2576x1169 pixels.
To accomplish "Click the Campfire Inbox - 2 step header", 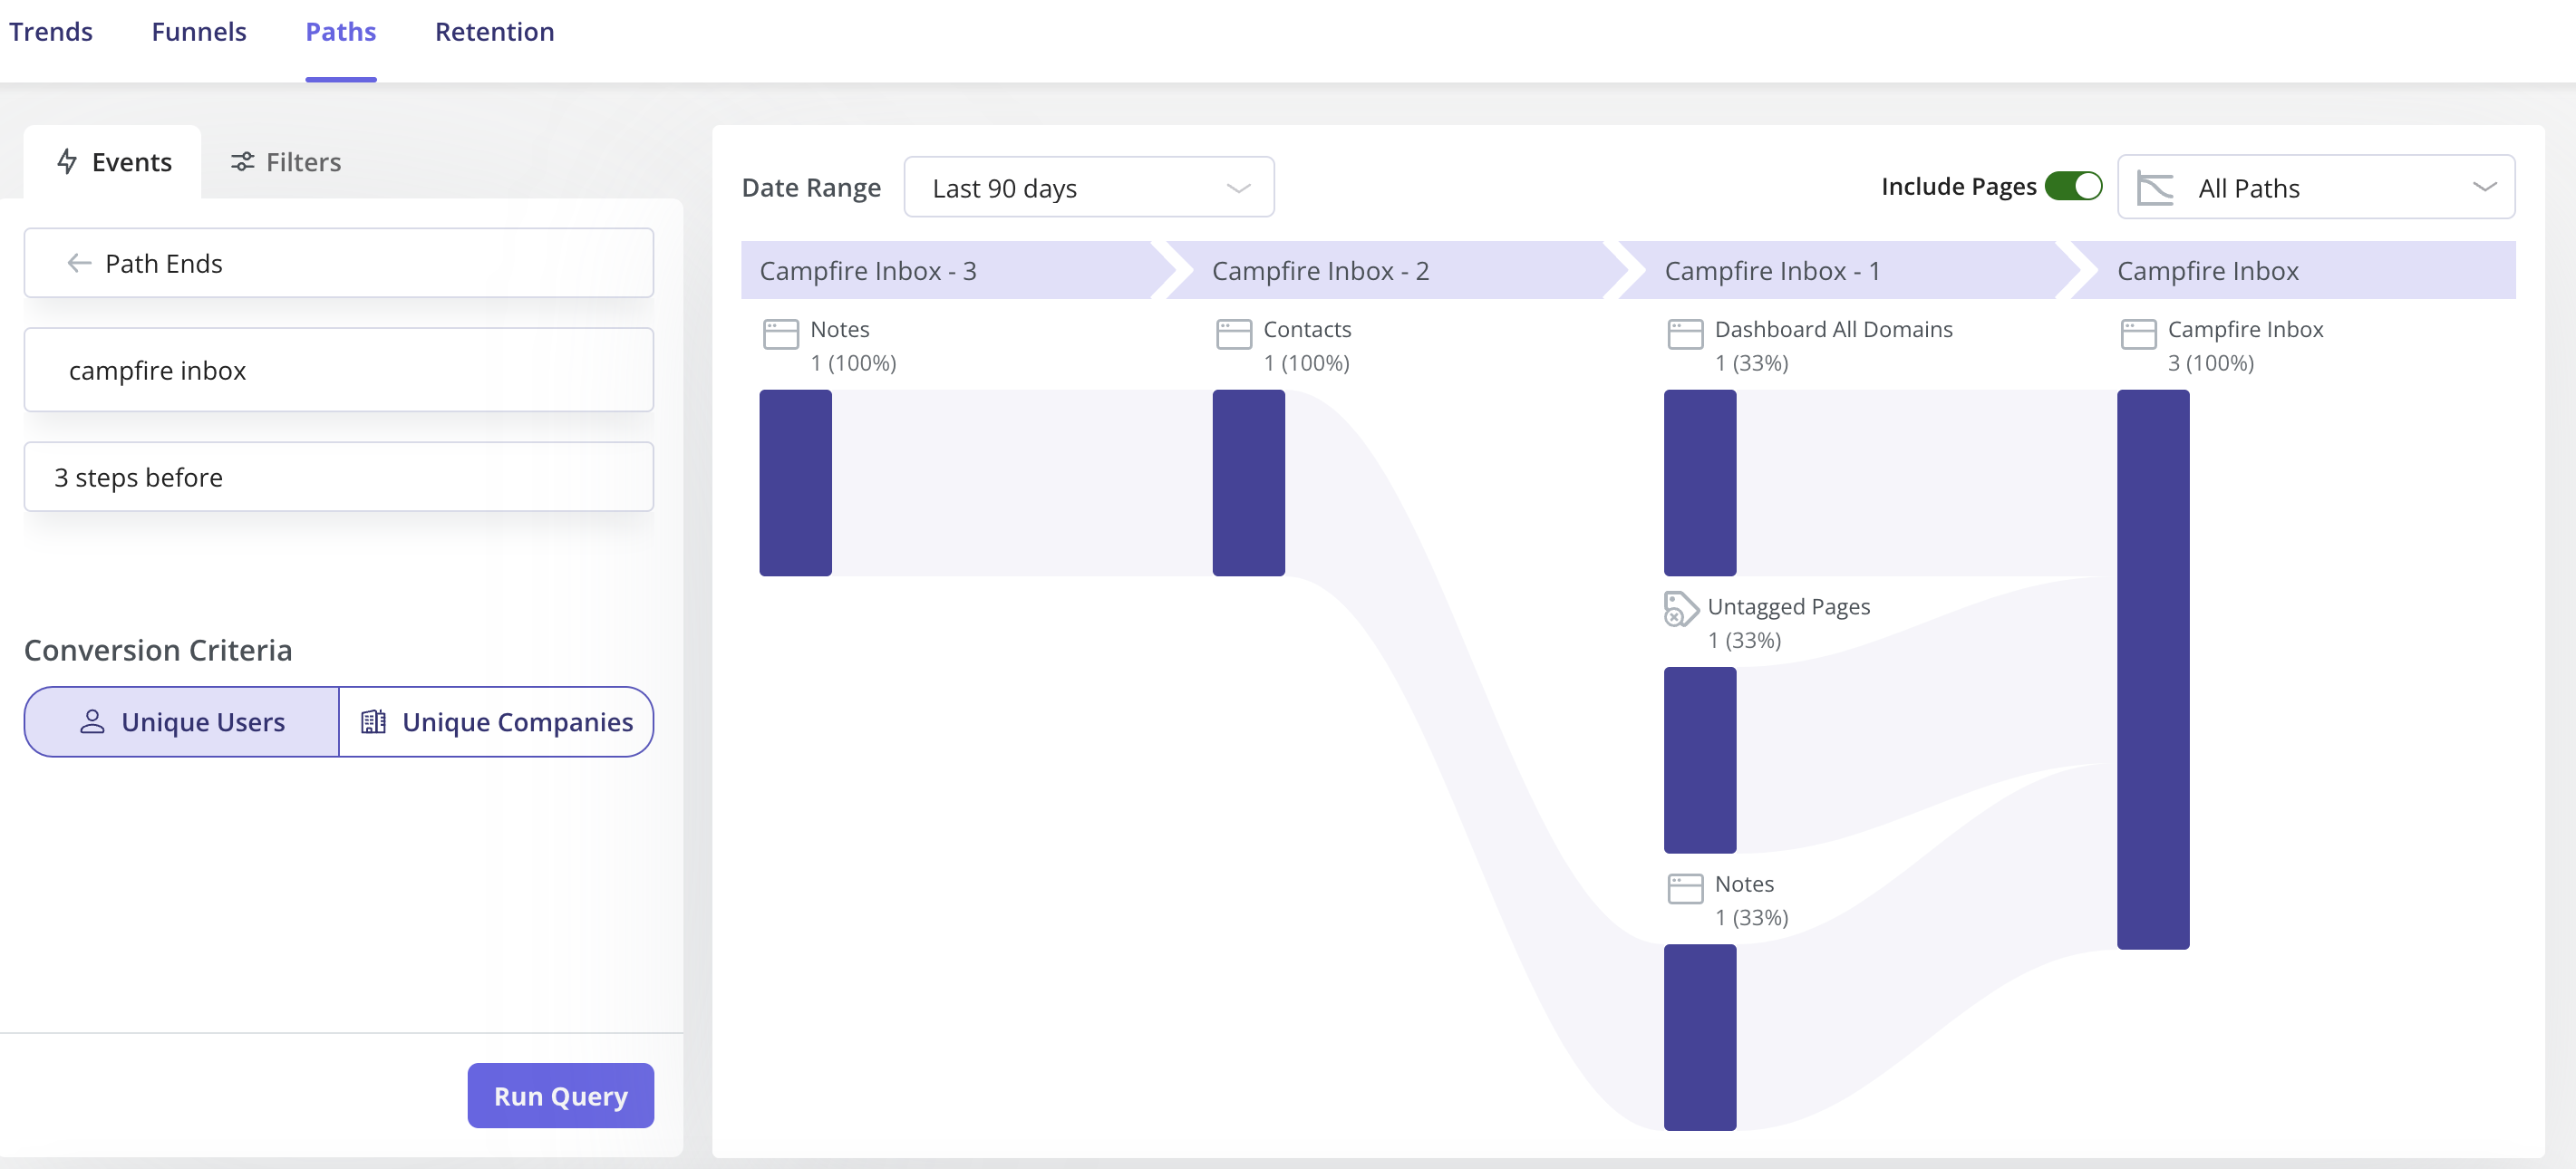I will 1396,270.
